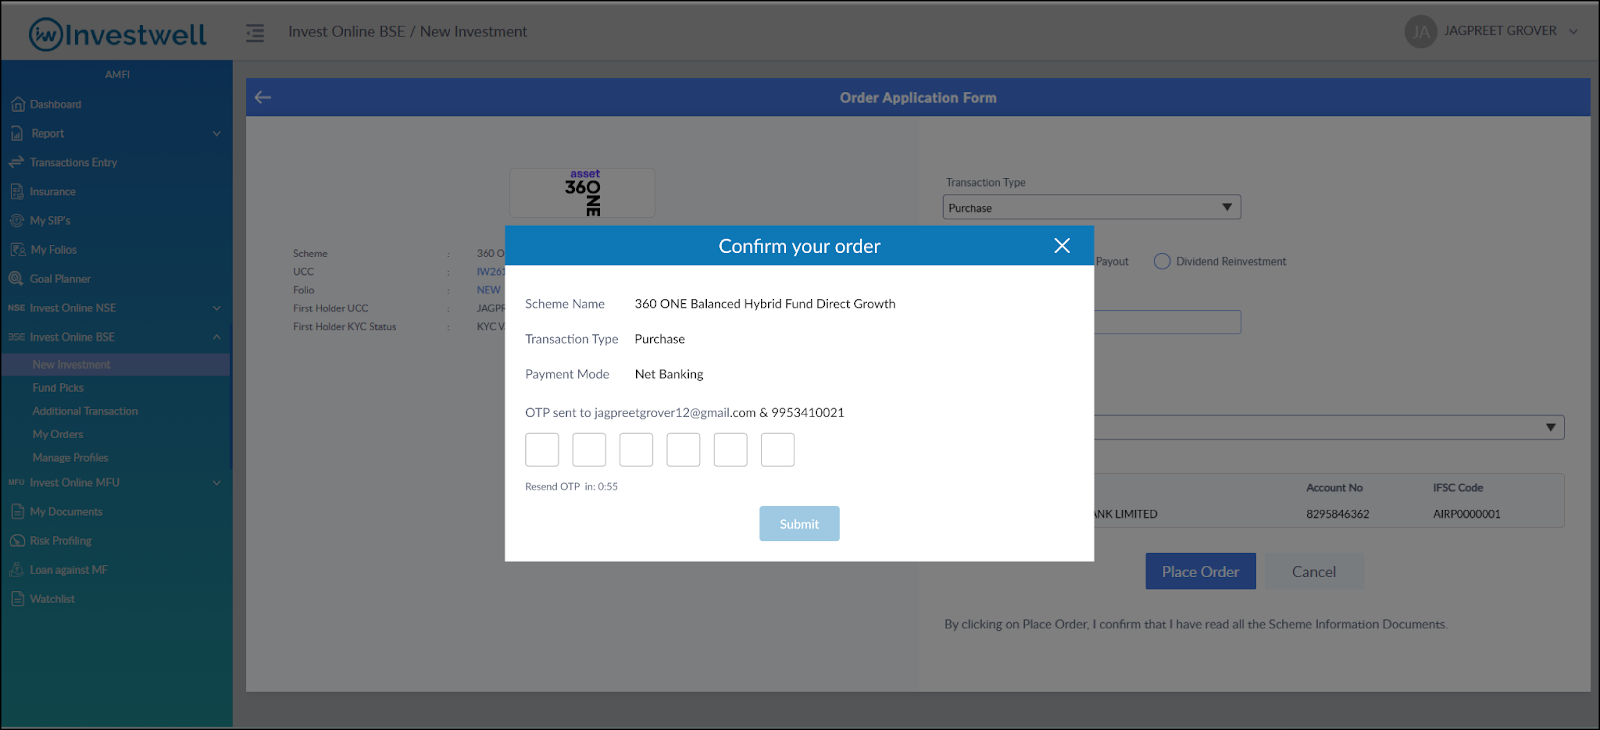Viewport: 1600px width, 730px height.
Task: Click the scheme name 360 ONE Balanced Hybrid Fund
Action: [x=765, y=304]
